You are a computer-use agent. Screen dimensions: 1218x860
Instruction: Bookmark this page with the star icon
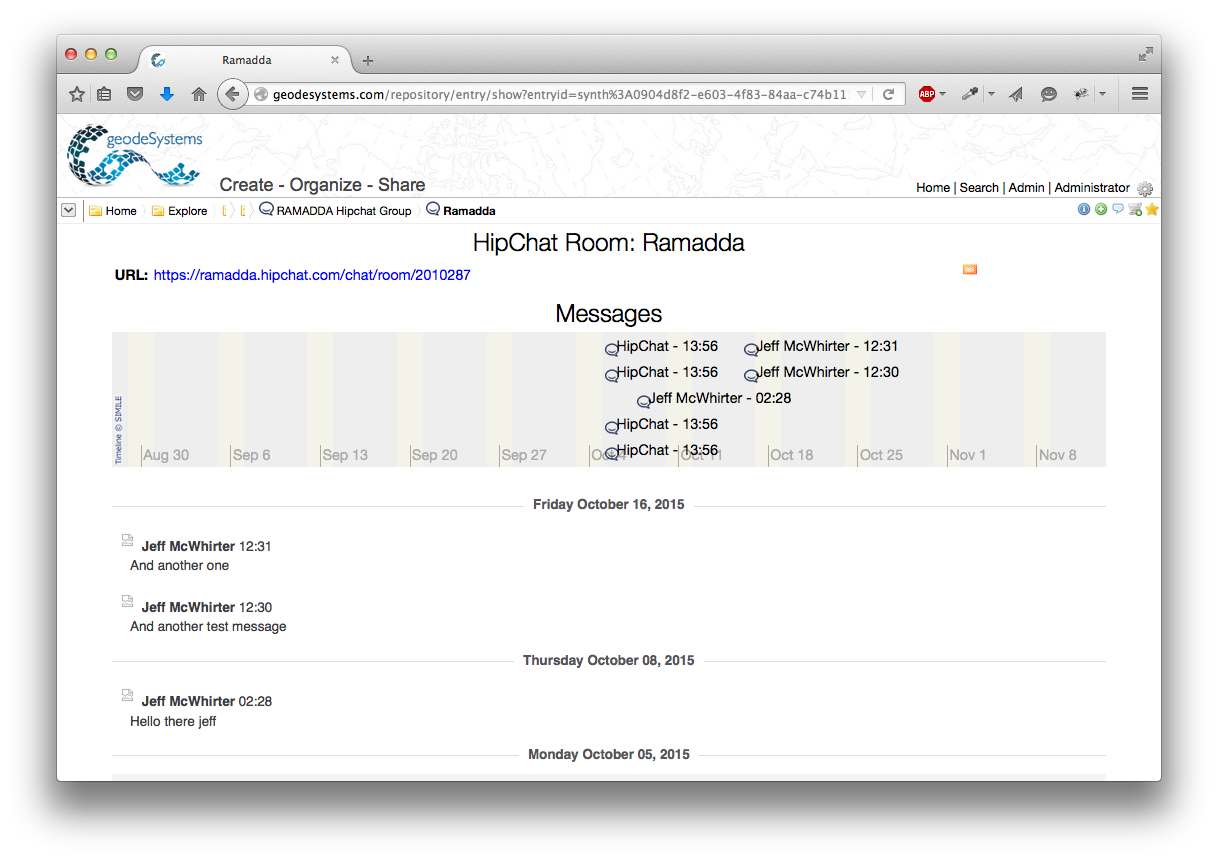click(x=77, y=94)
